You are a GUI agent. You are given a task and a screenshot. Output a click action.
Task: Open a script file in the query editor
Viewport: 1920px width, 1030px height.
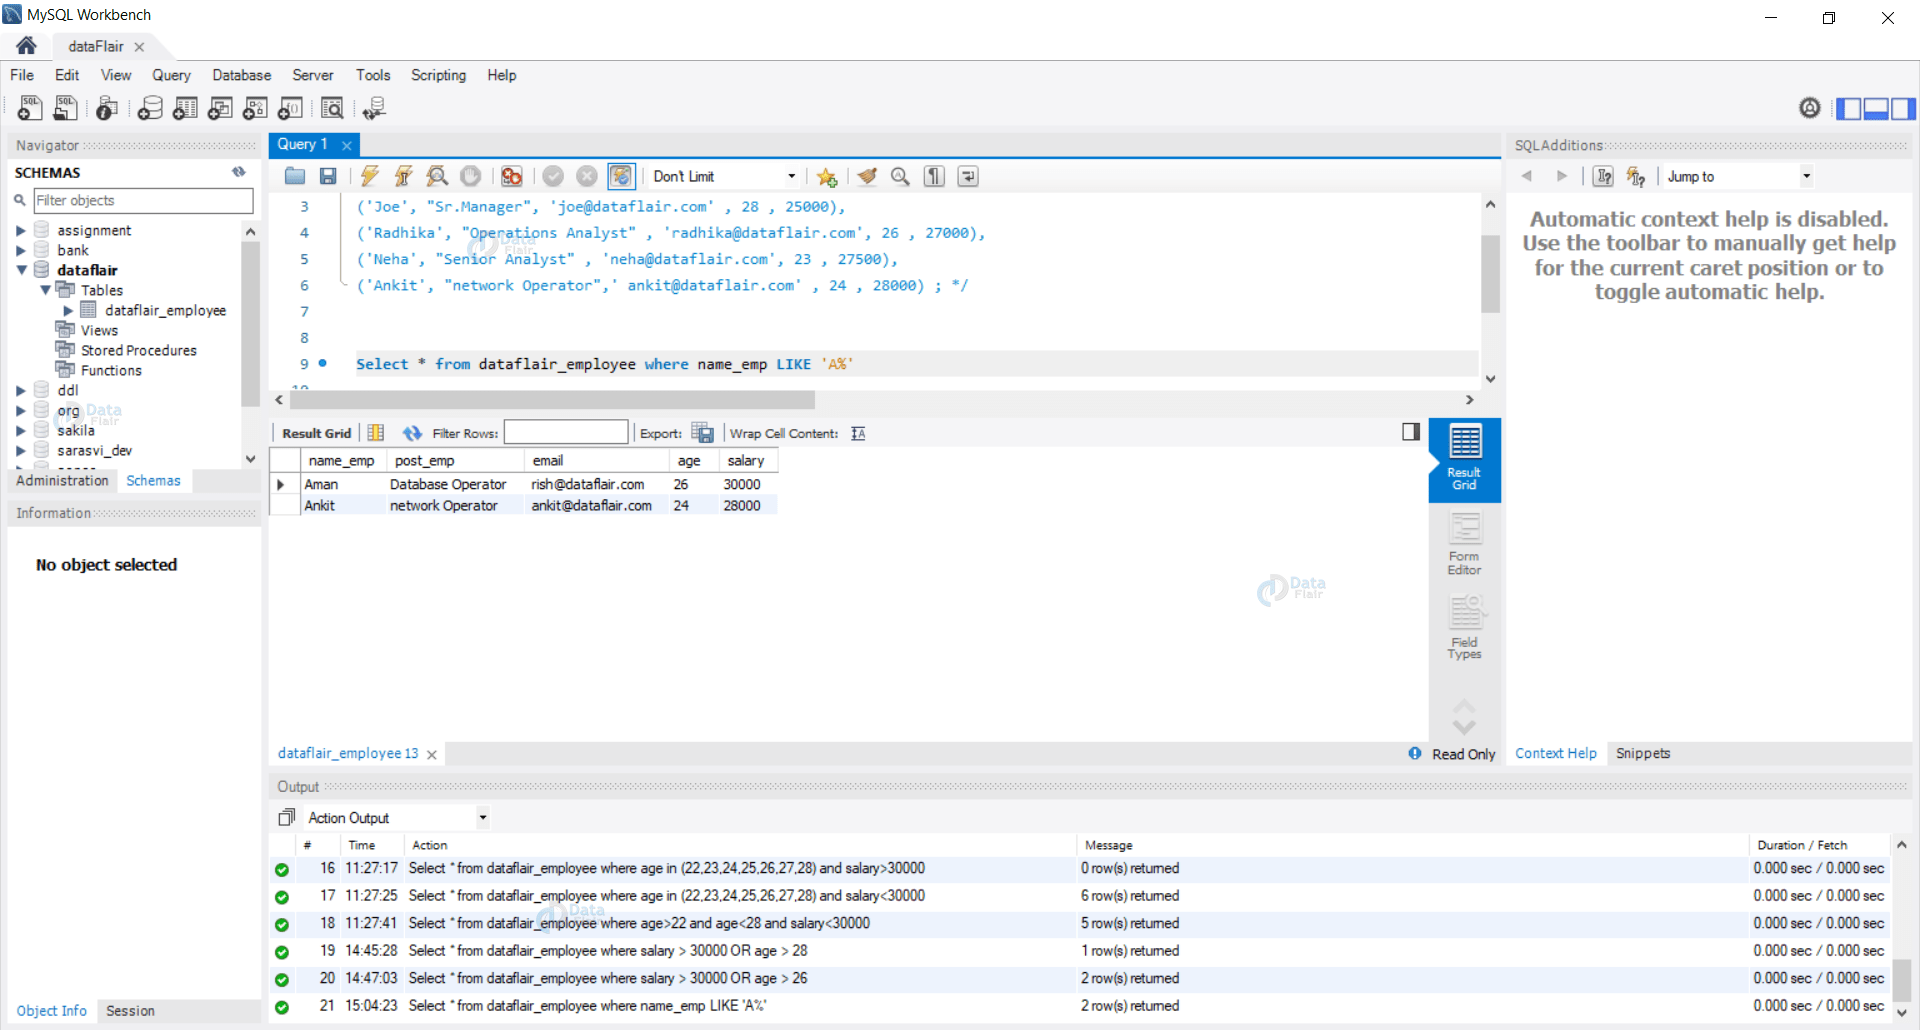pos(295,177)
